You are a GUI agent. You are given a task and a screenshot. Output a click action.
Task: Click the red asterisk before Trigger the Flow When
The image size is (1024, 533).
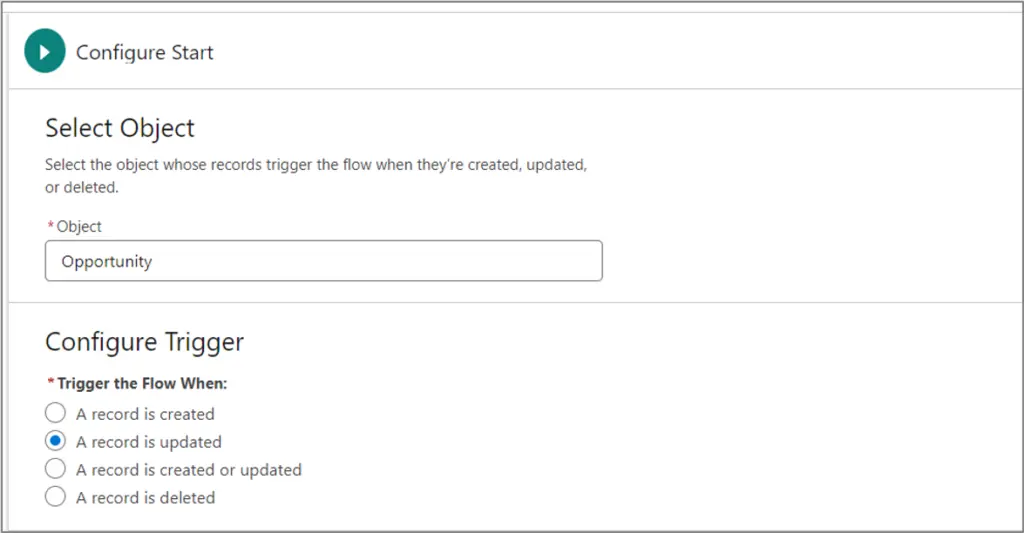tap(50, 383)
